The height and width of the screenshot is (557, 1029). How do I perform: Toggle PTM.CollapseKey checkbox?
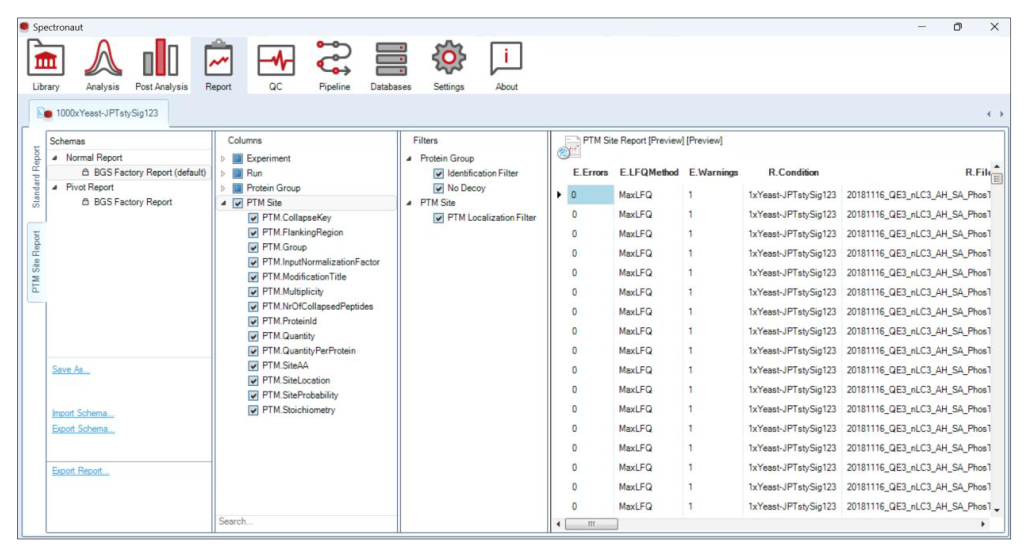coord(253,218)
